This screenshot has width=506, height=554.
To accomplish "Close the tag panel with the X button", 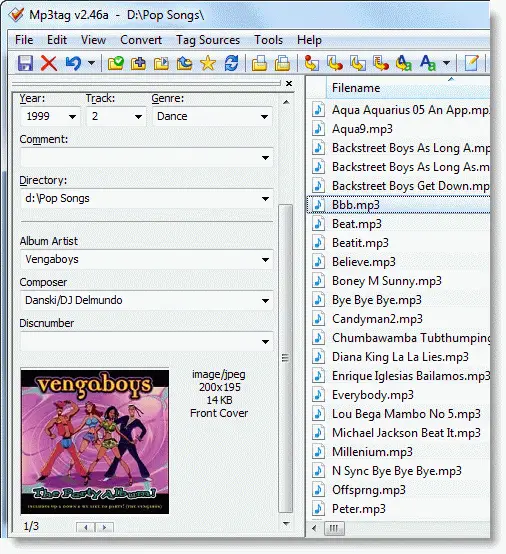I will (x=289, y=83).
